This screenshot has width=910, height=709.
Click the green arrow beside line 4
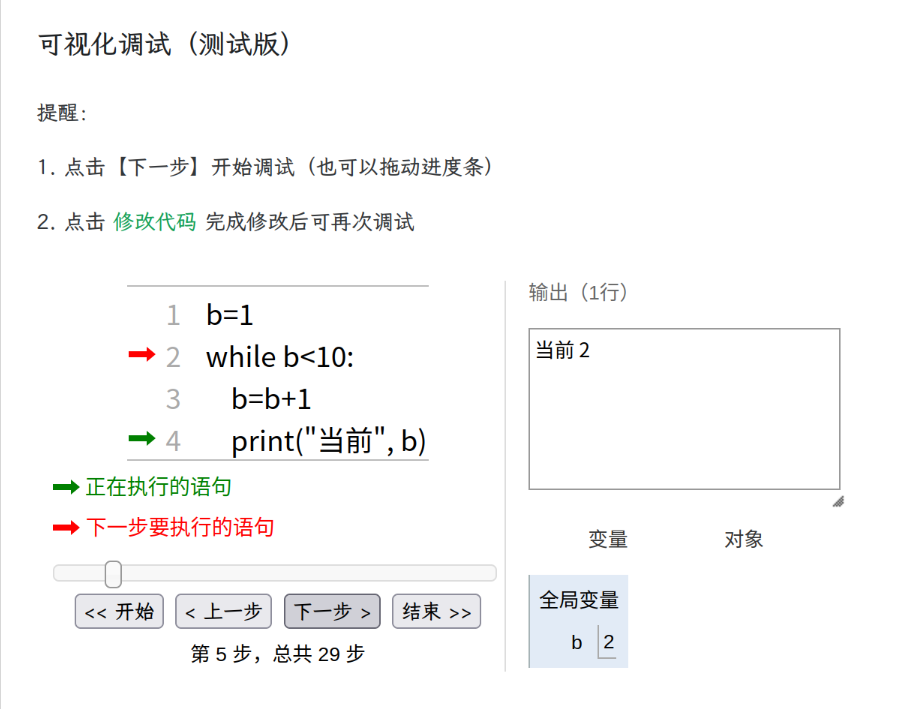point(142,438)
